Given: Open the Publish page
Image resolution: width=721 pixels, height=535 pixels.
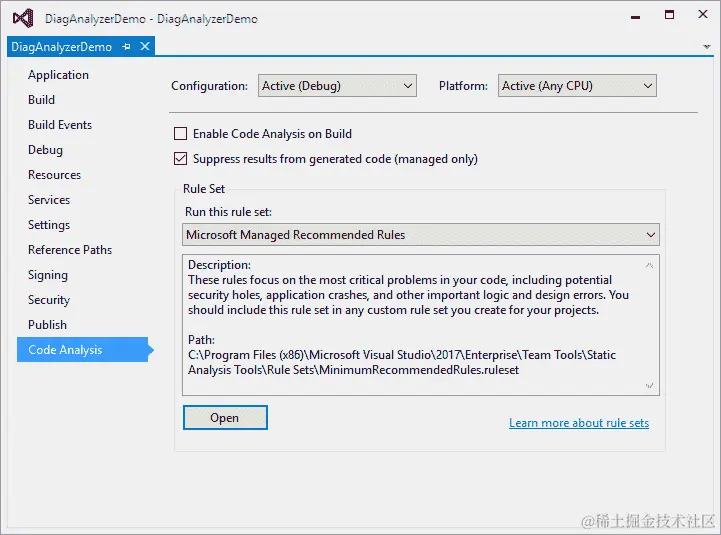Looking at the screenshot, I should [47, 325].
